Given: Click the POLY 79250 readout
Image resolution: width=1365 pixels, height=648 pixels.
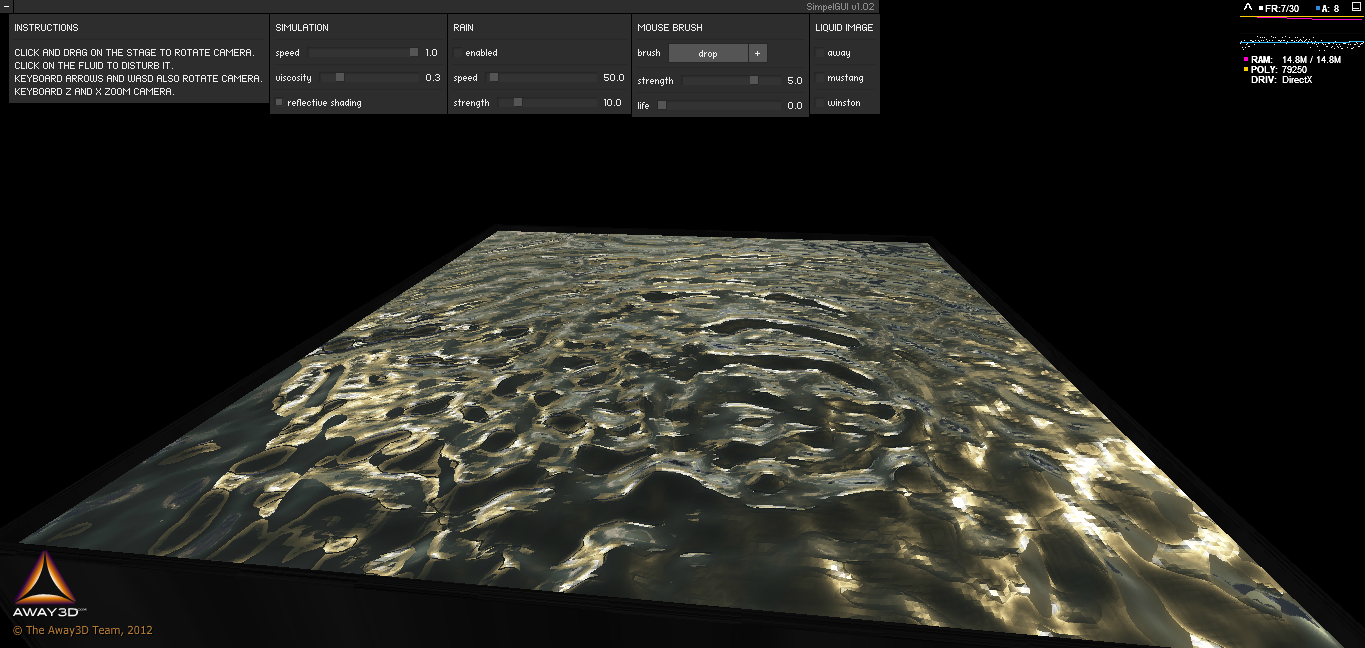Looking at the screenshot, I should click(x=1275, y=70).
